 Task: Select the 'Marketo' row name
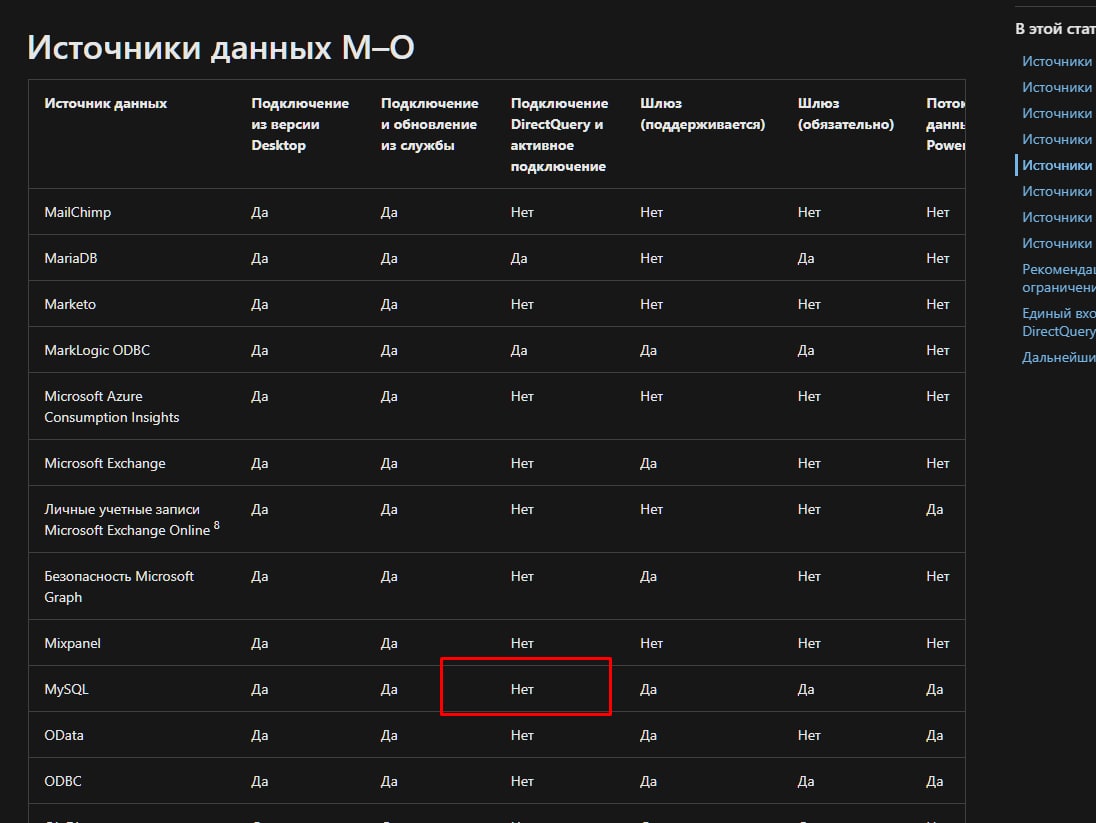point(70,304)
